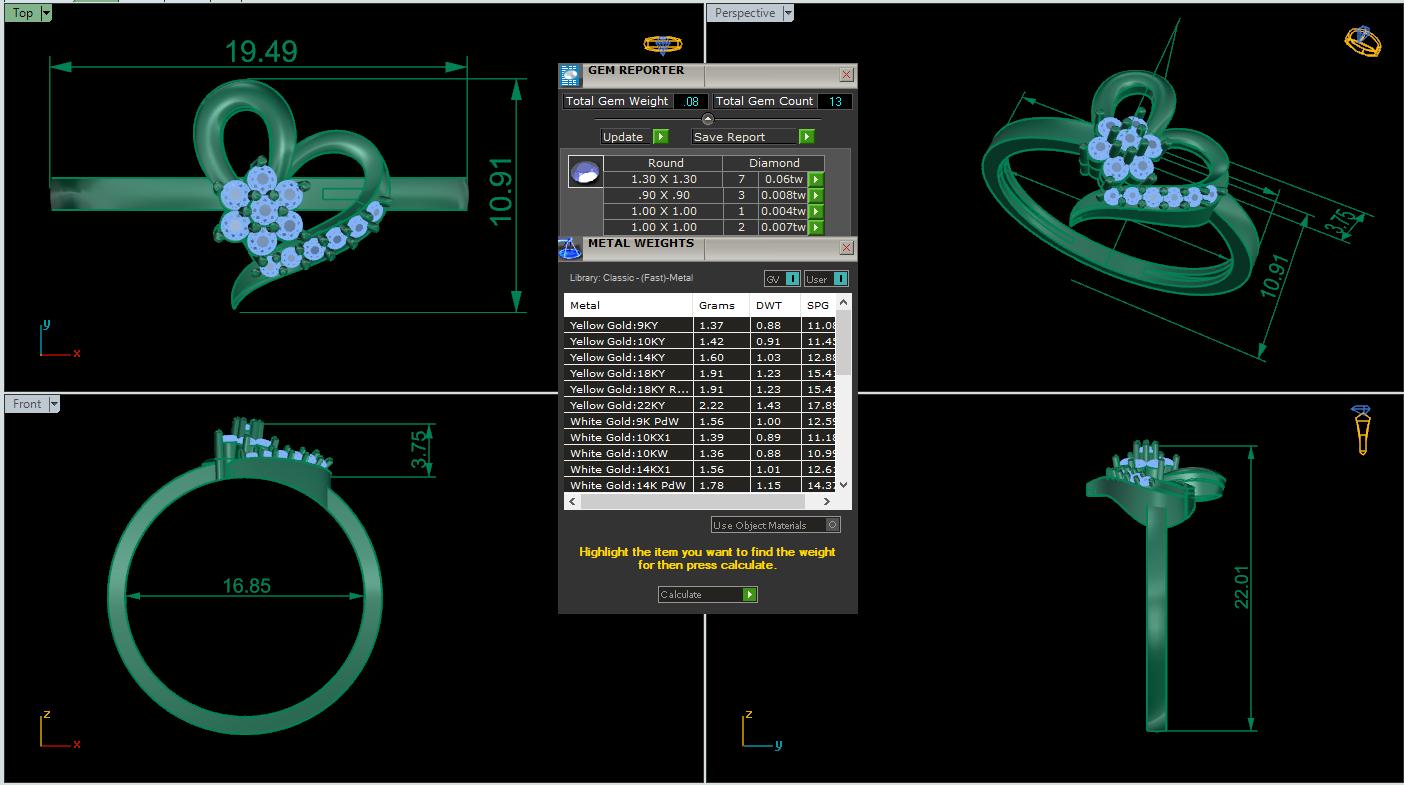Click left arrow of horizontal metals scrollbar

[x=571, y=501]
